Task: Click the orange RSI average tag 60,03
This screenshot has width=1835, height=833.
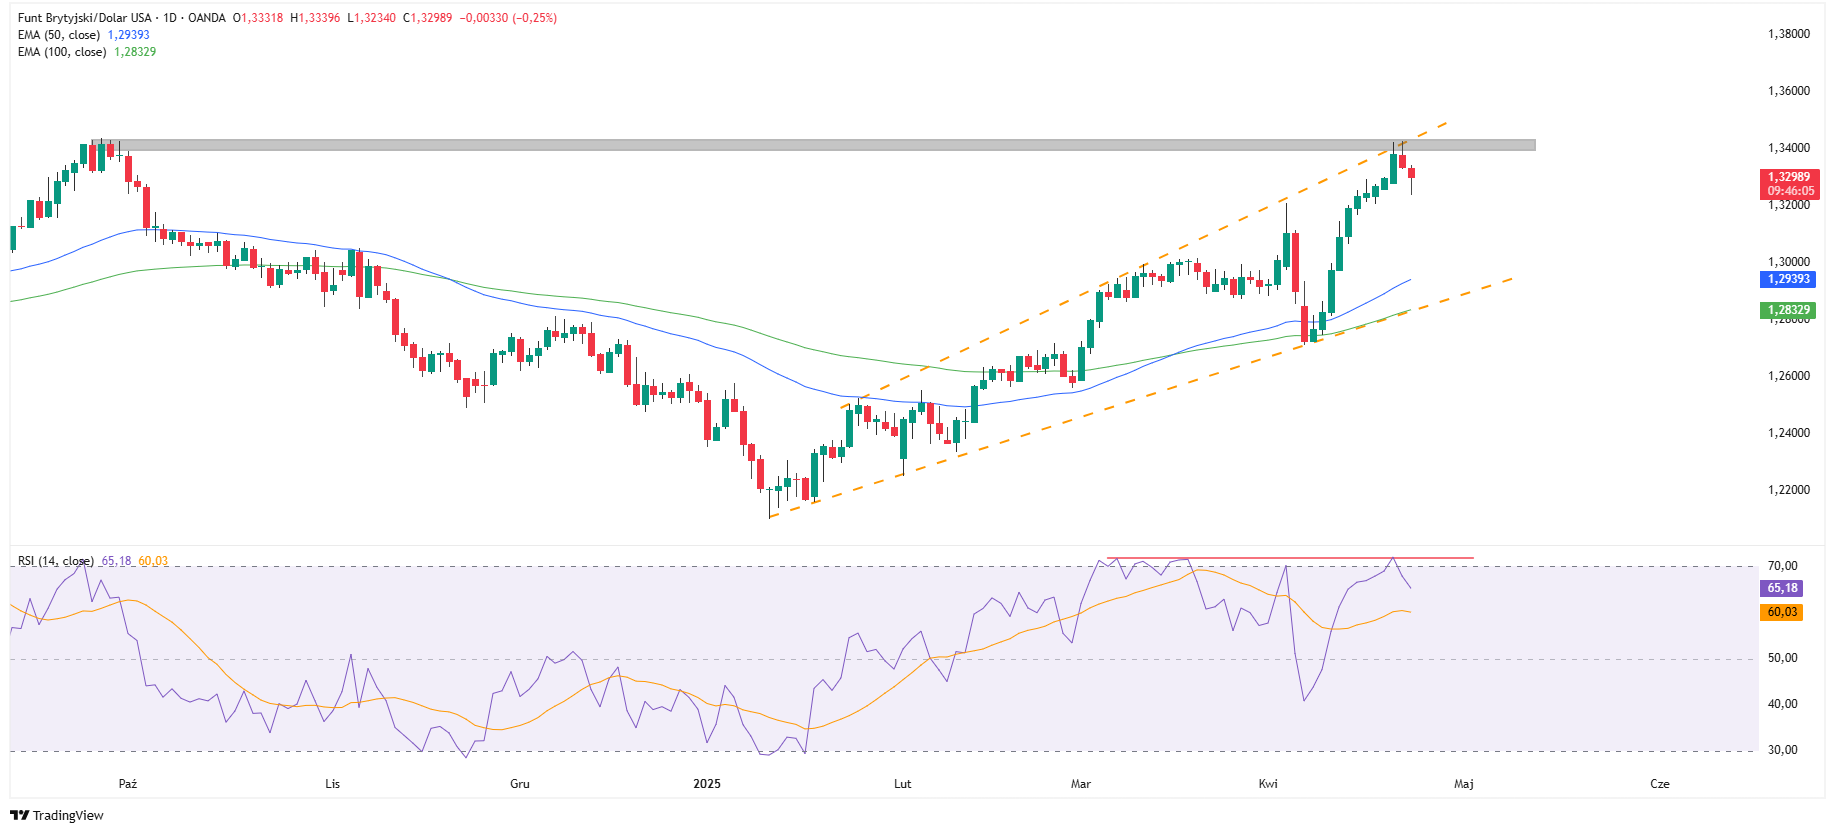Action: (1782, 612)
